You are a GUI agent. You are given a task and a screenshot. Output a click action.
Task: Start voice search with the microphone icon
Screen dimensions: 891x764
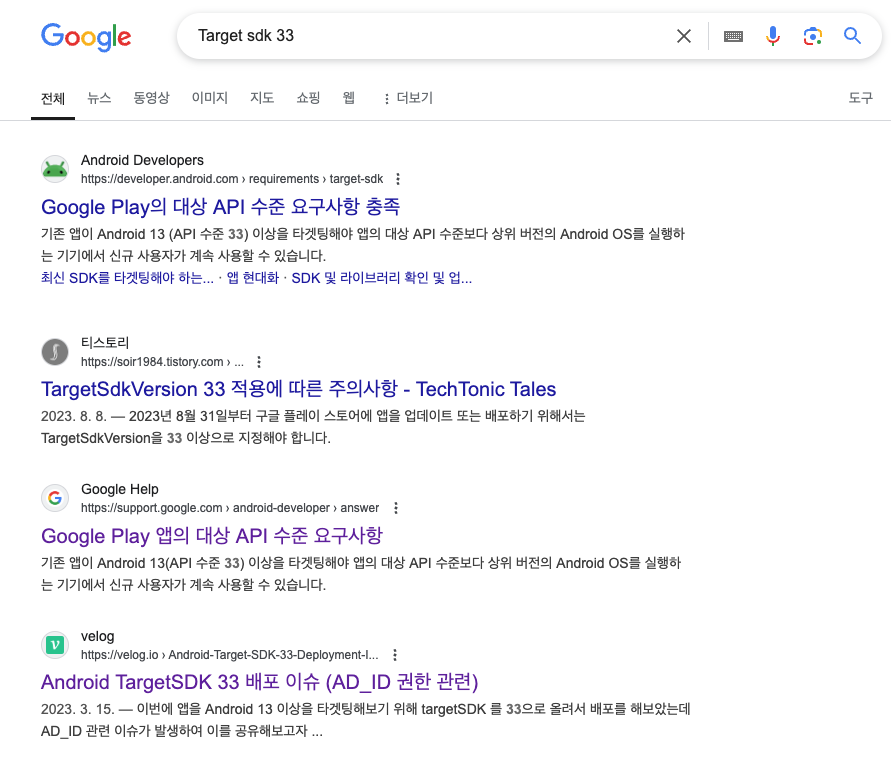(772, 36)
